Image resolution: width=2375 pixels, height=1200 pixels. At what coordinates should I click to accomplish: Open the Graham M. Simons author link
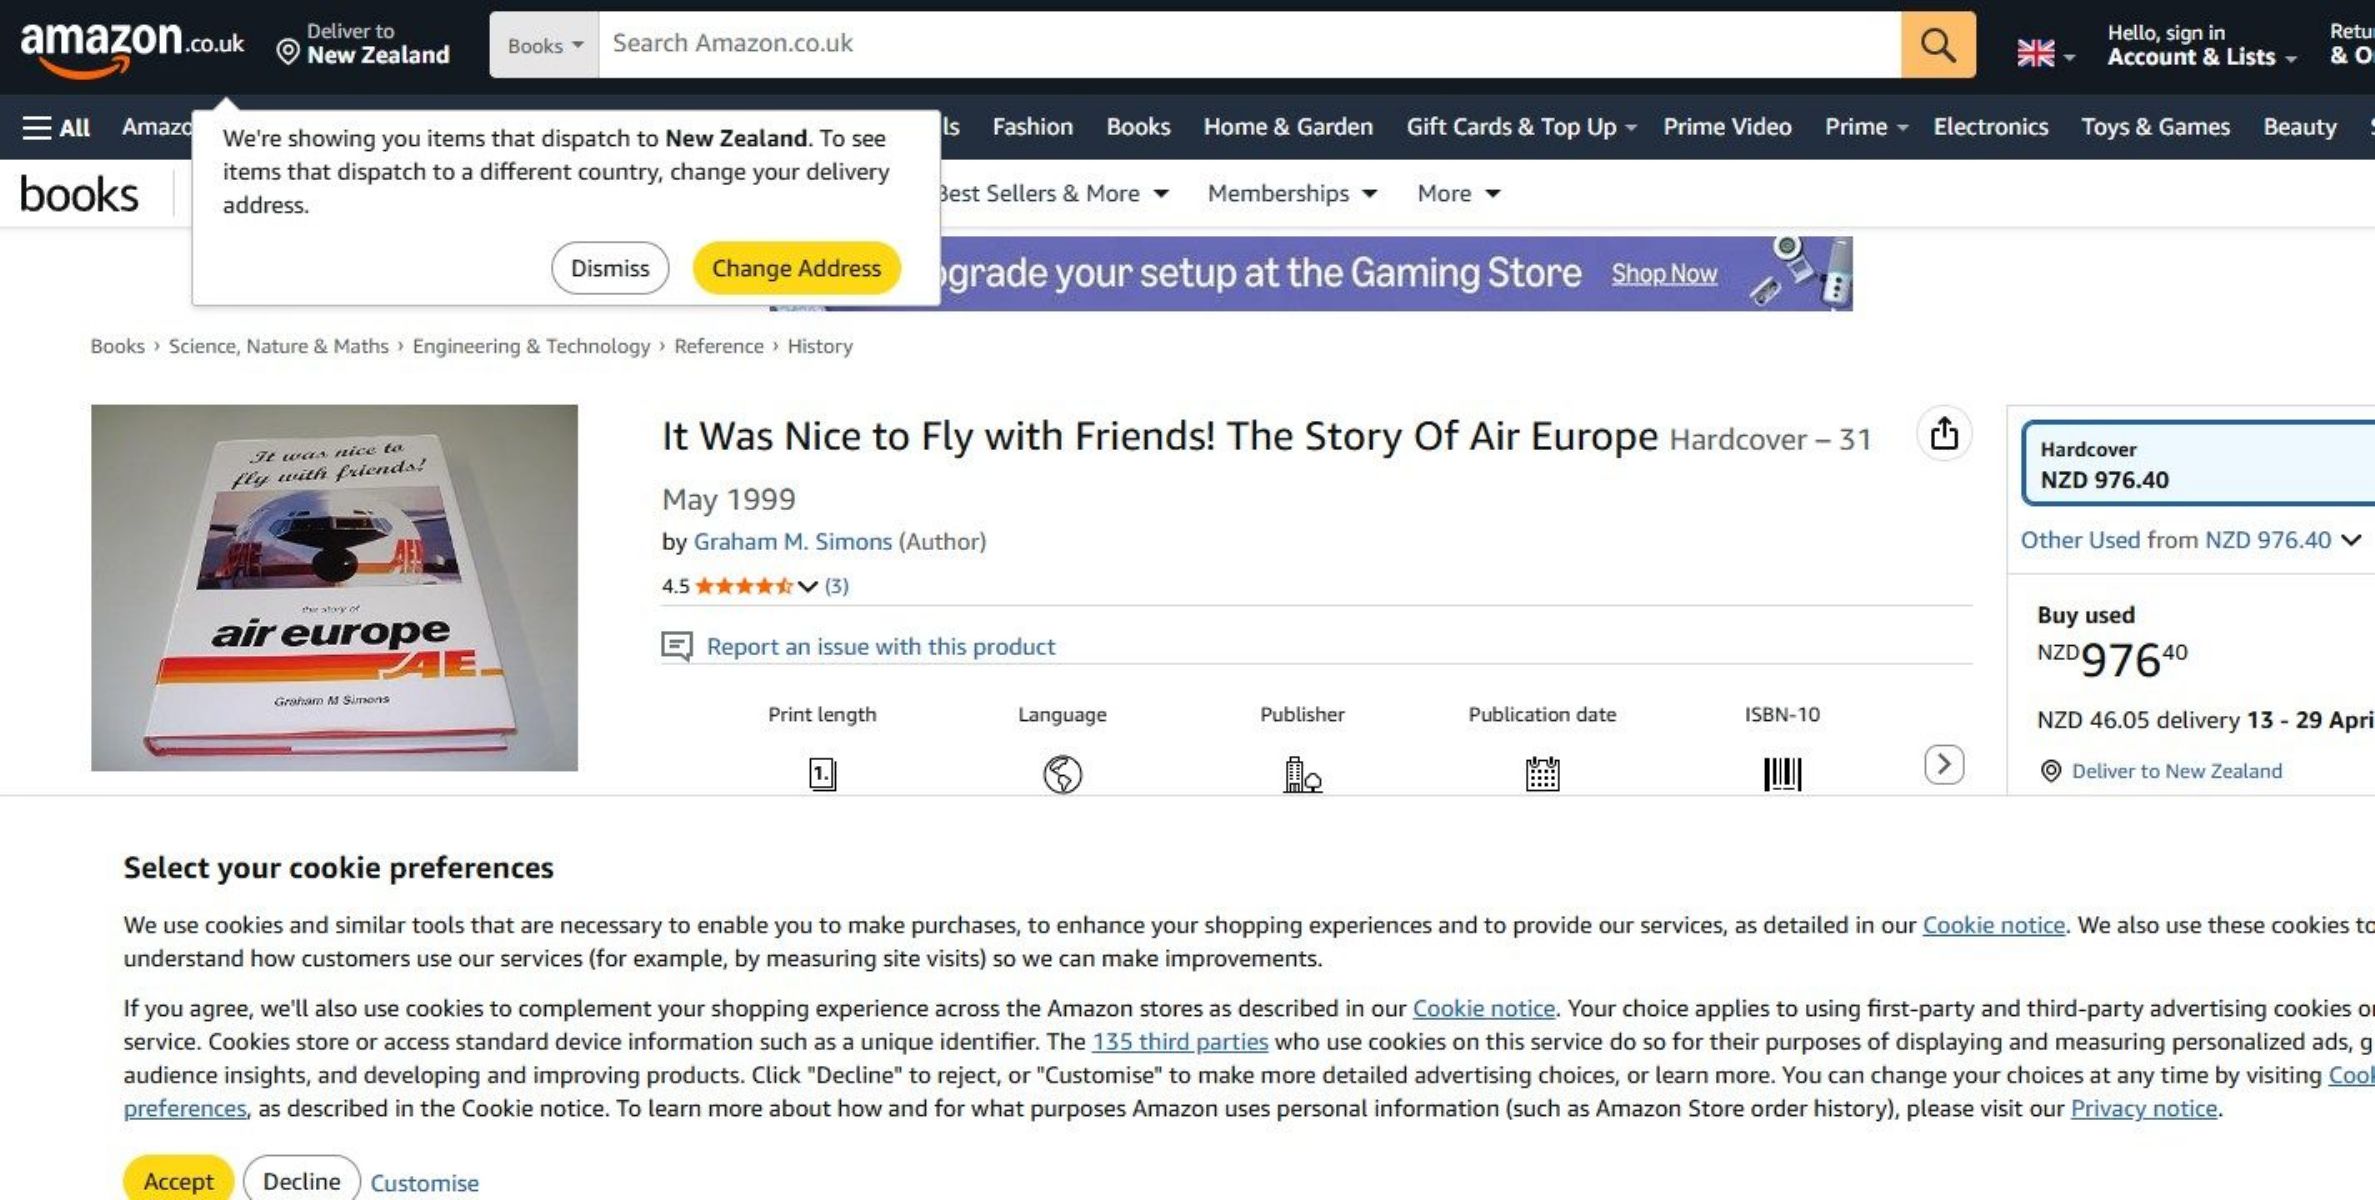[792, 541]
